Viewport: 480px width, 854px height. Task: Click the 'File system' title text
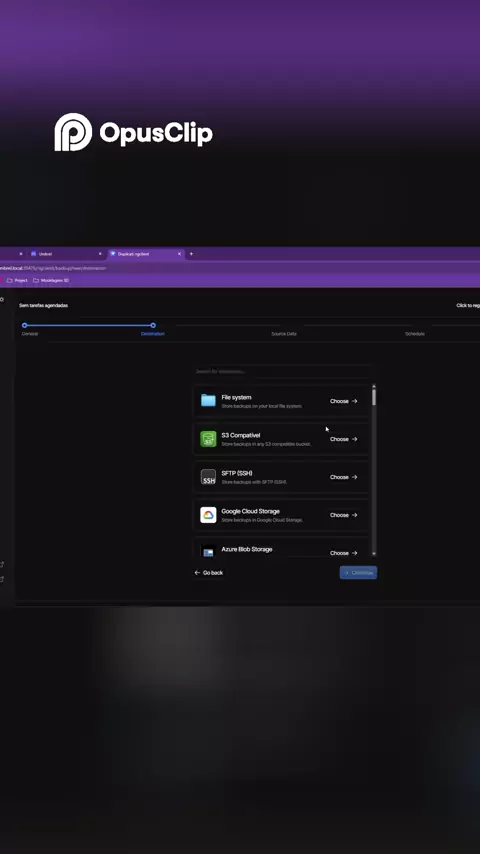point(236,398)
